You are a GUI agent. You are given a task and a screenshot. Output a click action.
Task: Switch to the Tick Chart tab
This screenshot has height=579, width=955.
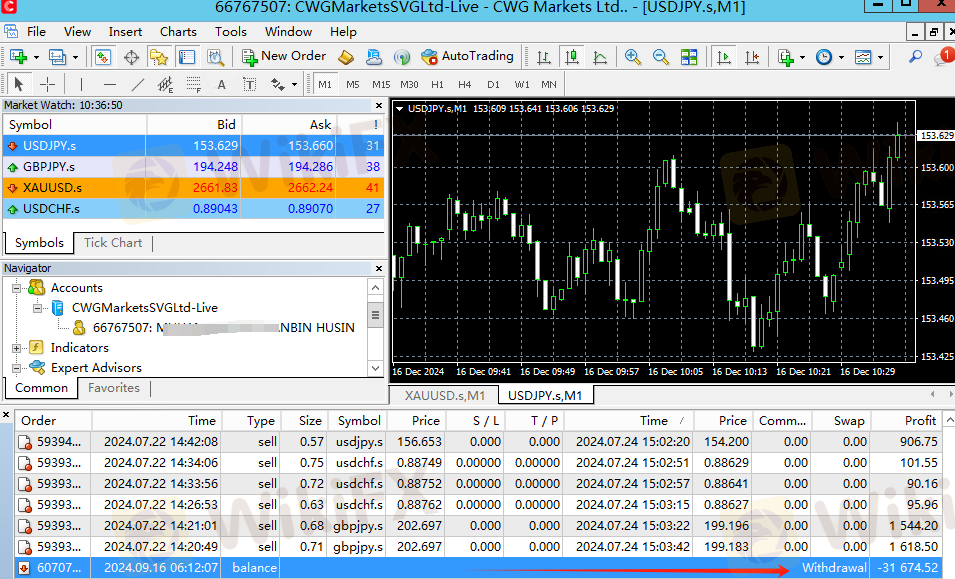[113, 243]
